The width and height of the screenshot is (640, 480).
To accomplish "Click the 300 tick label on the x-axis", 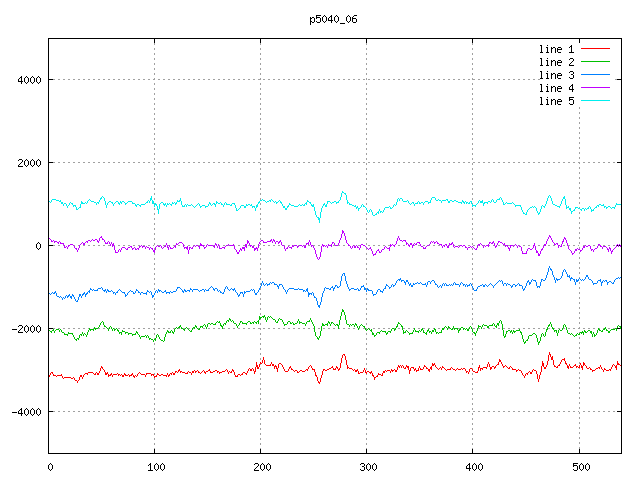I will [x=367, y=466].
